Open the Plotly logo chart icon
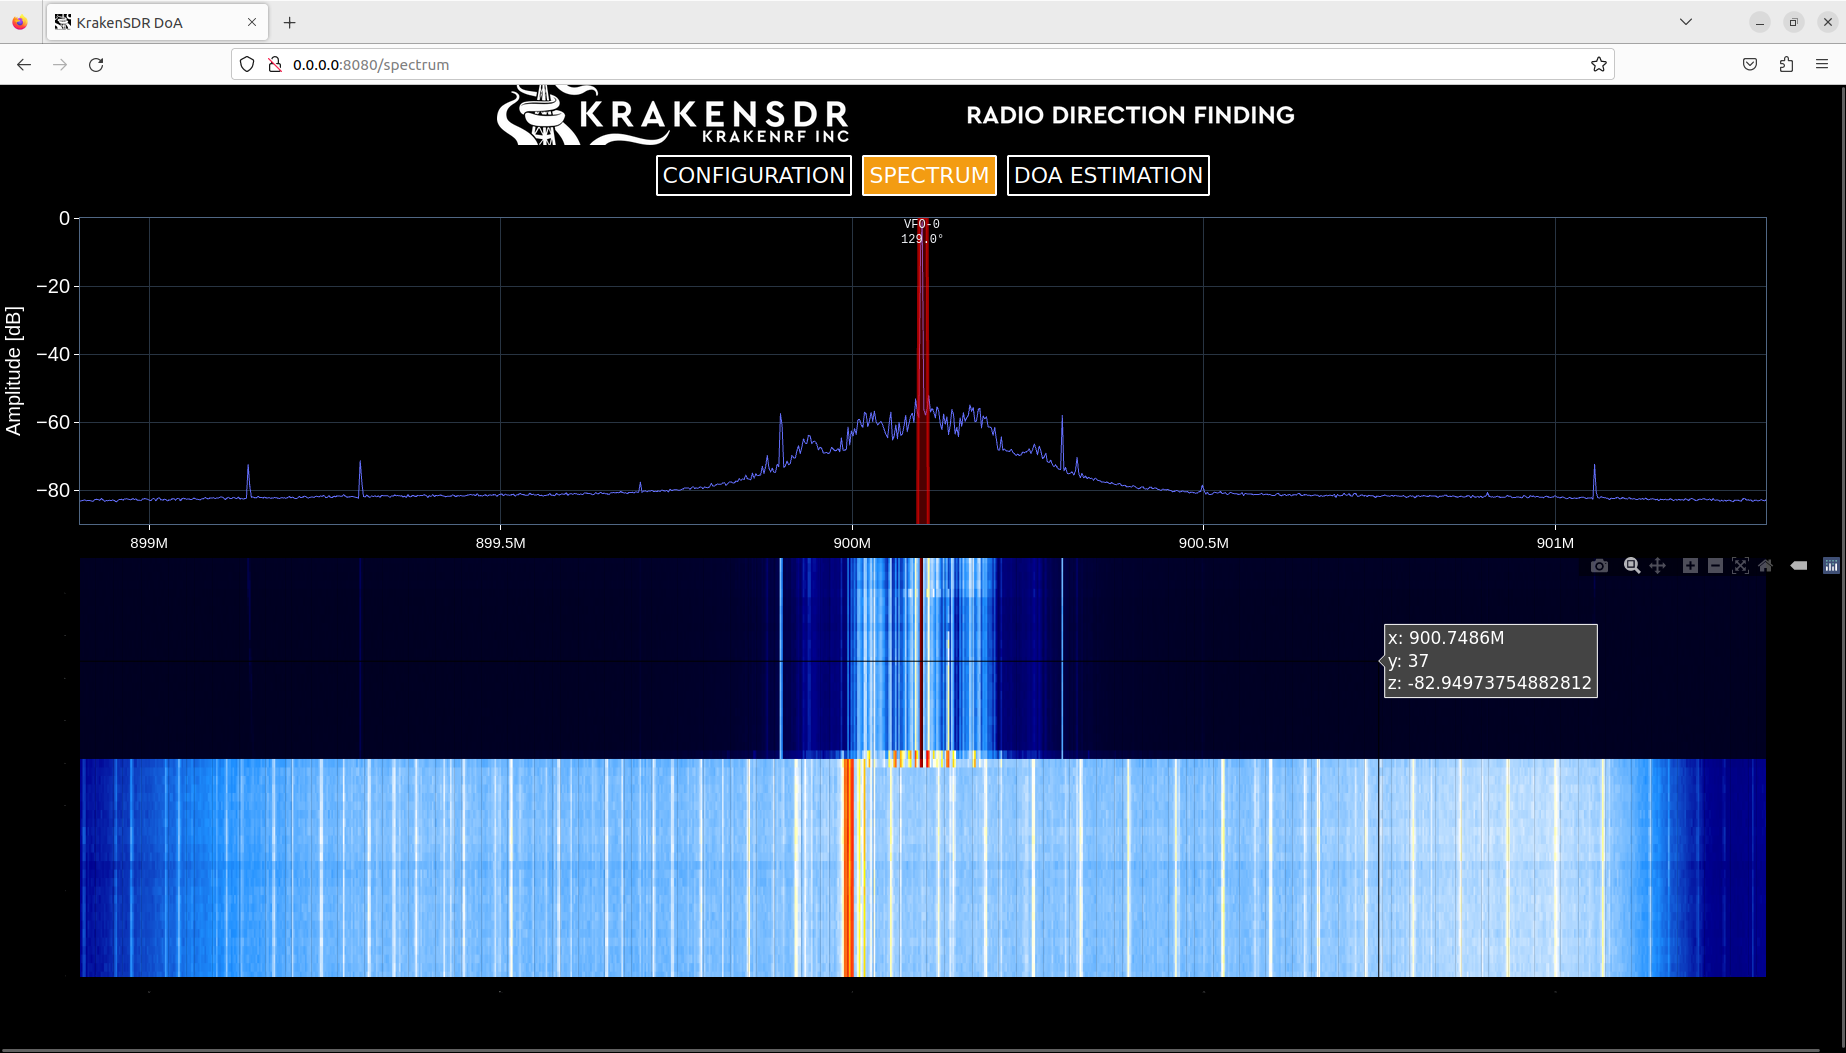 [x=1831, y=566]
